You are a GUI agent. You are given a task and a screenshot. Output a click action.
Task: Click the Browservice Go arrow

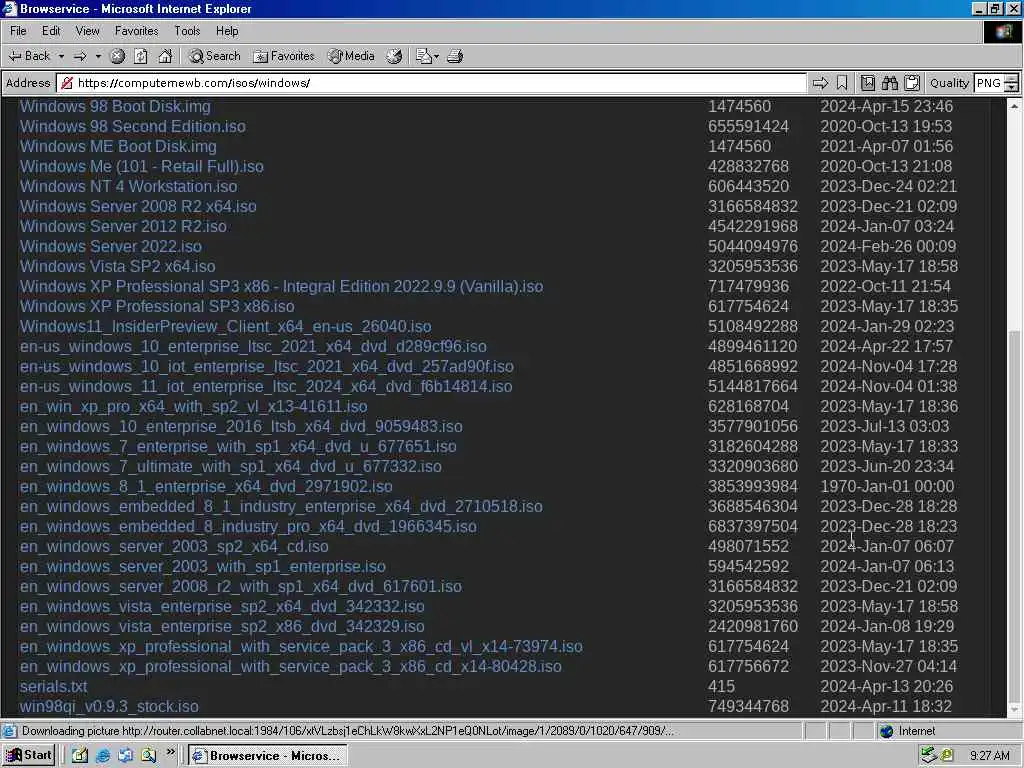(820, 83)
